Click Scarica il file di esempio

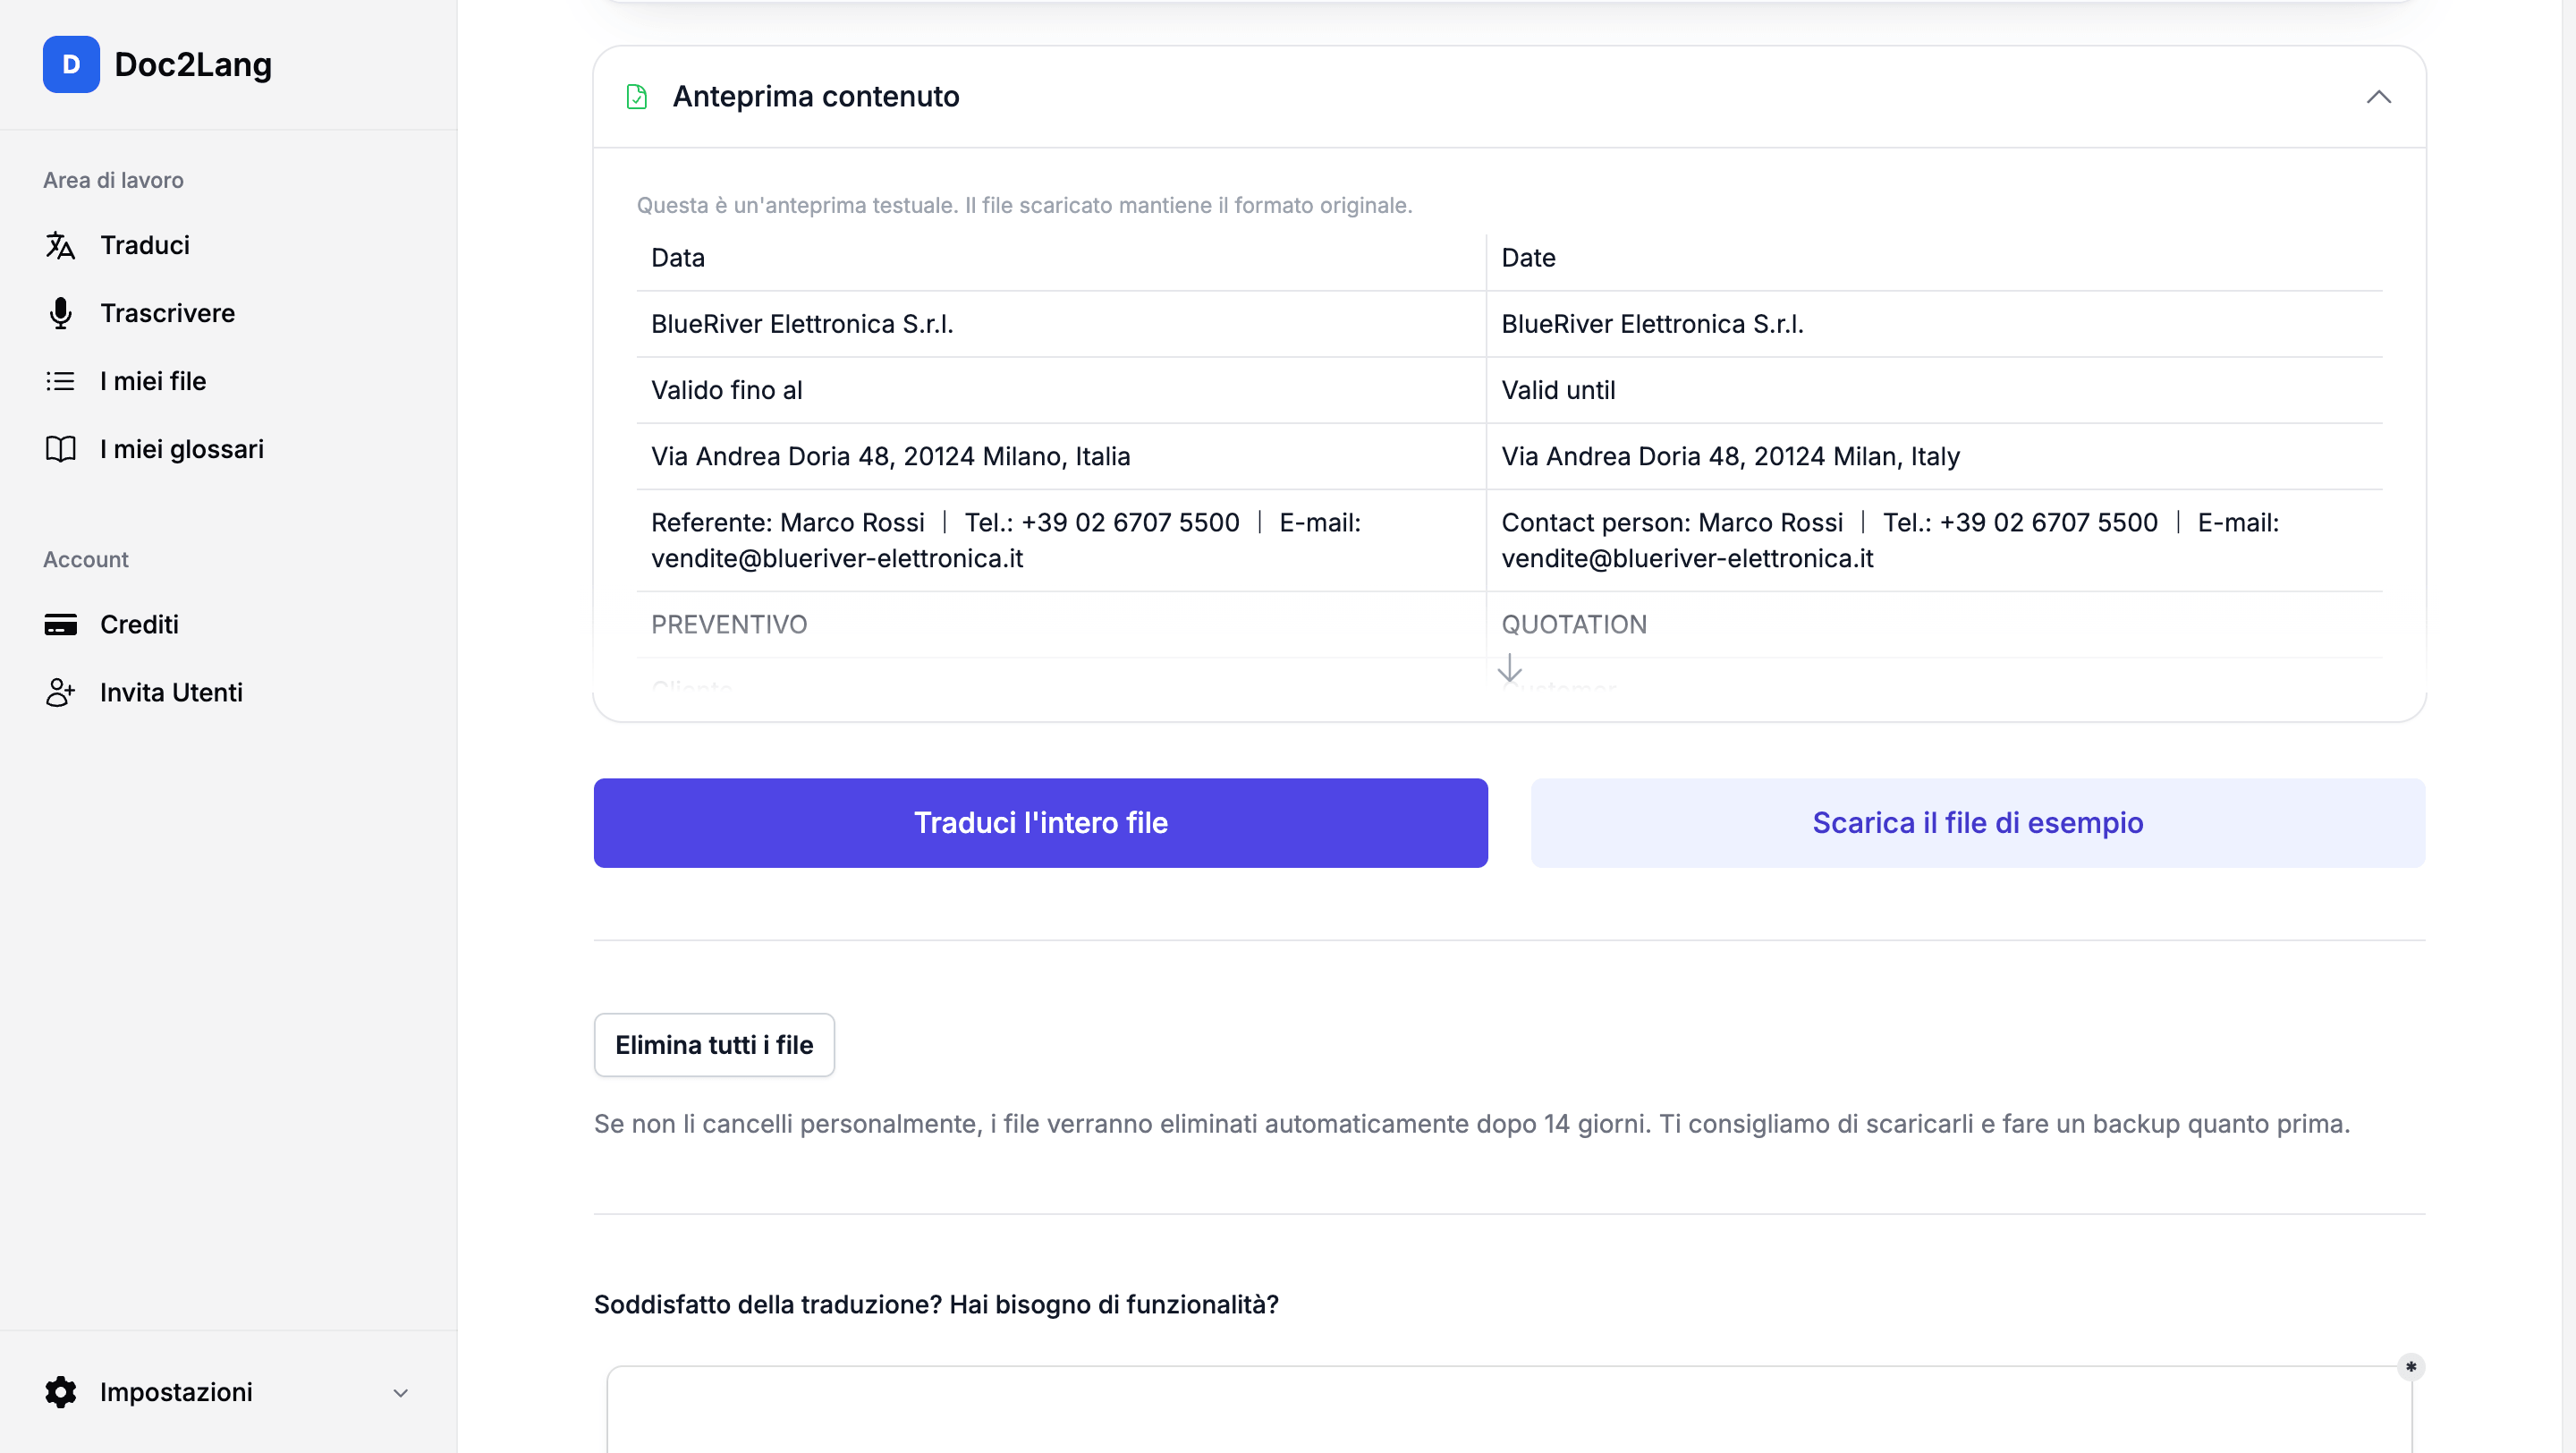[x=1977, y=823]
